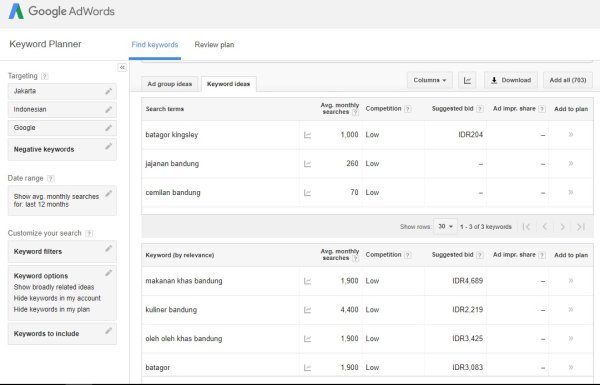Go to next page of keywords
This screenshot has width=600, height=385.
pyautogui.click(x=562, y=227)
